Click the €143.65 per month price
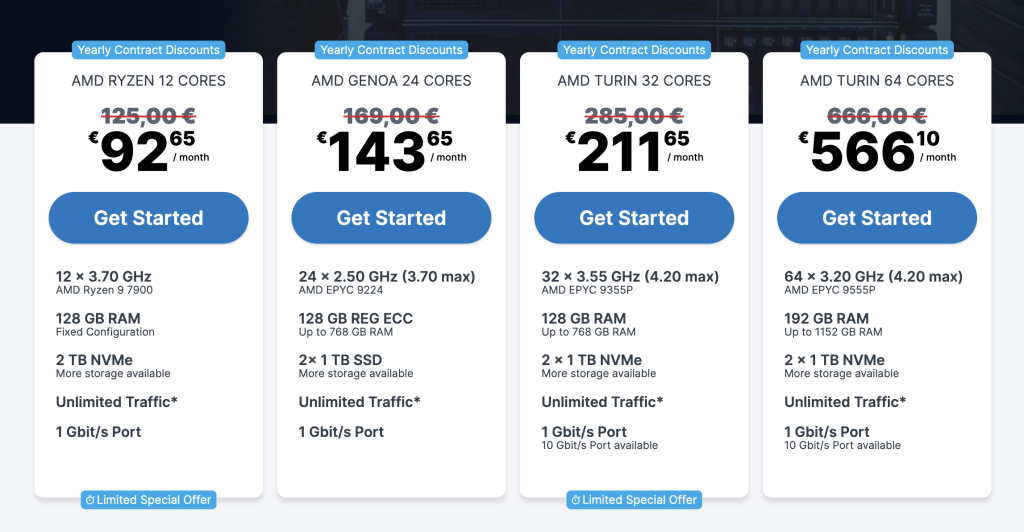The image size is (1024, 532). coord(385,151)
